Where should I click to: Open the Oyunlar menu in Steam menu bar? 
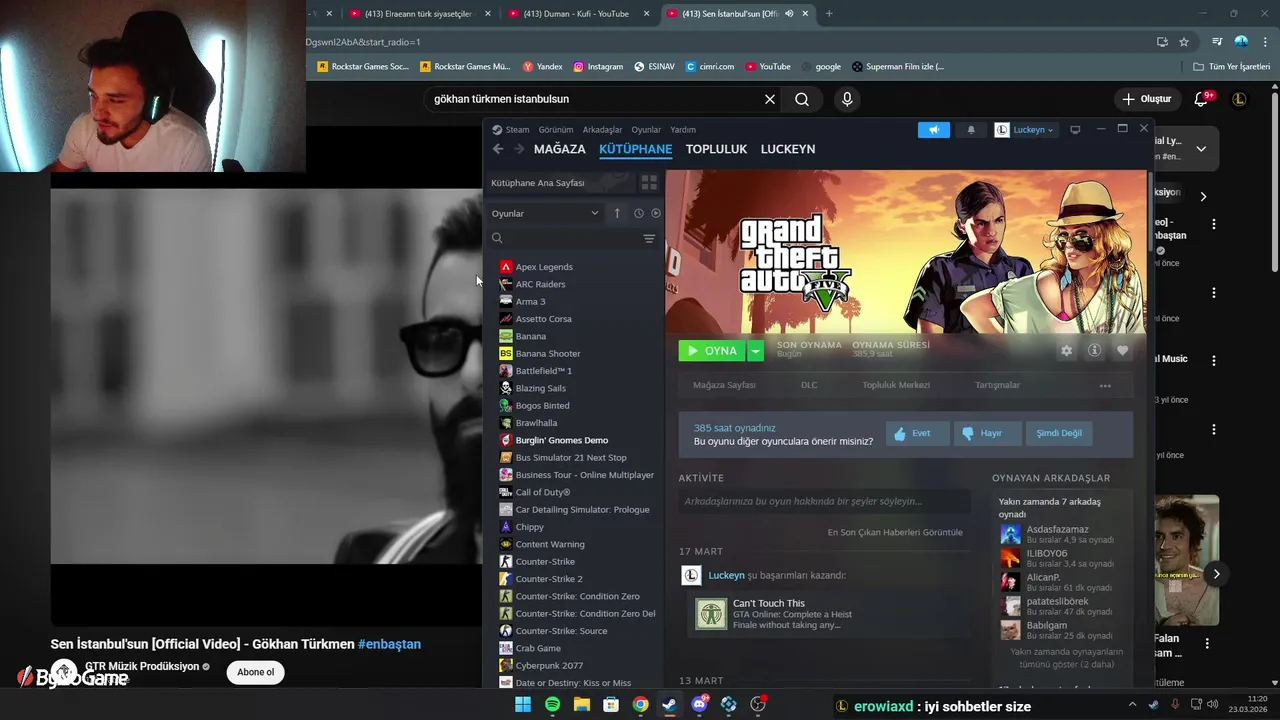coord(646,130)
